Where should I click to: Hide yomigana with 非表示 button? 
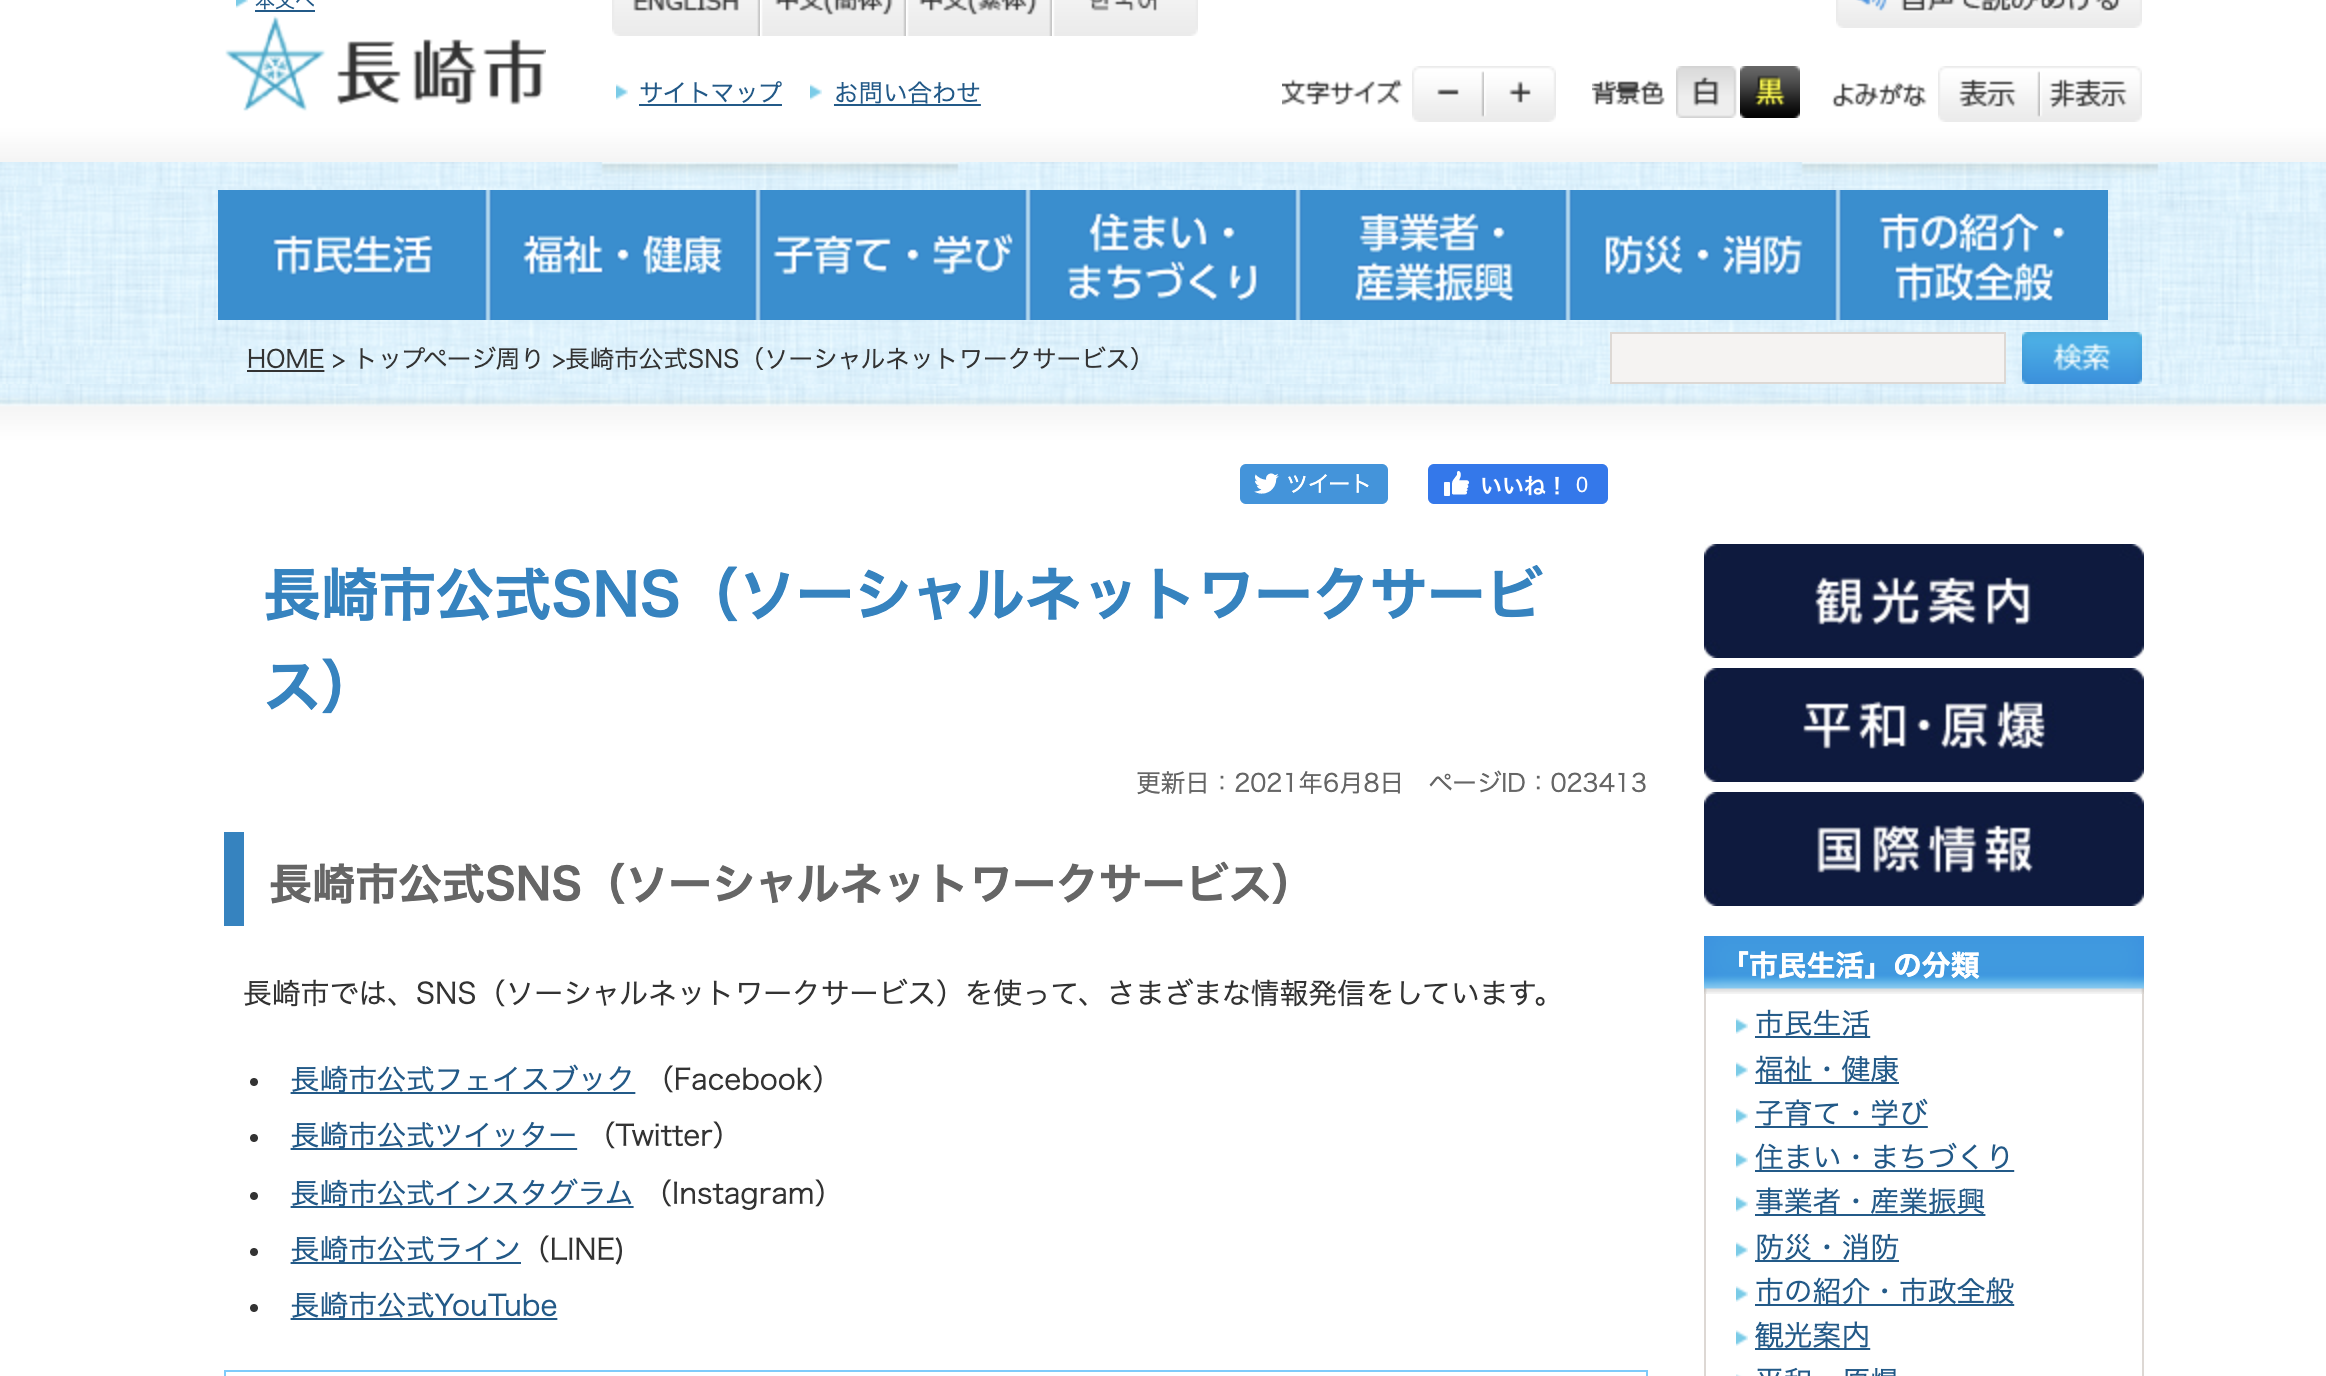point(2088,94)
